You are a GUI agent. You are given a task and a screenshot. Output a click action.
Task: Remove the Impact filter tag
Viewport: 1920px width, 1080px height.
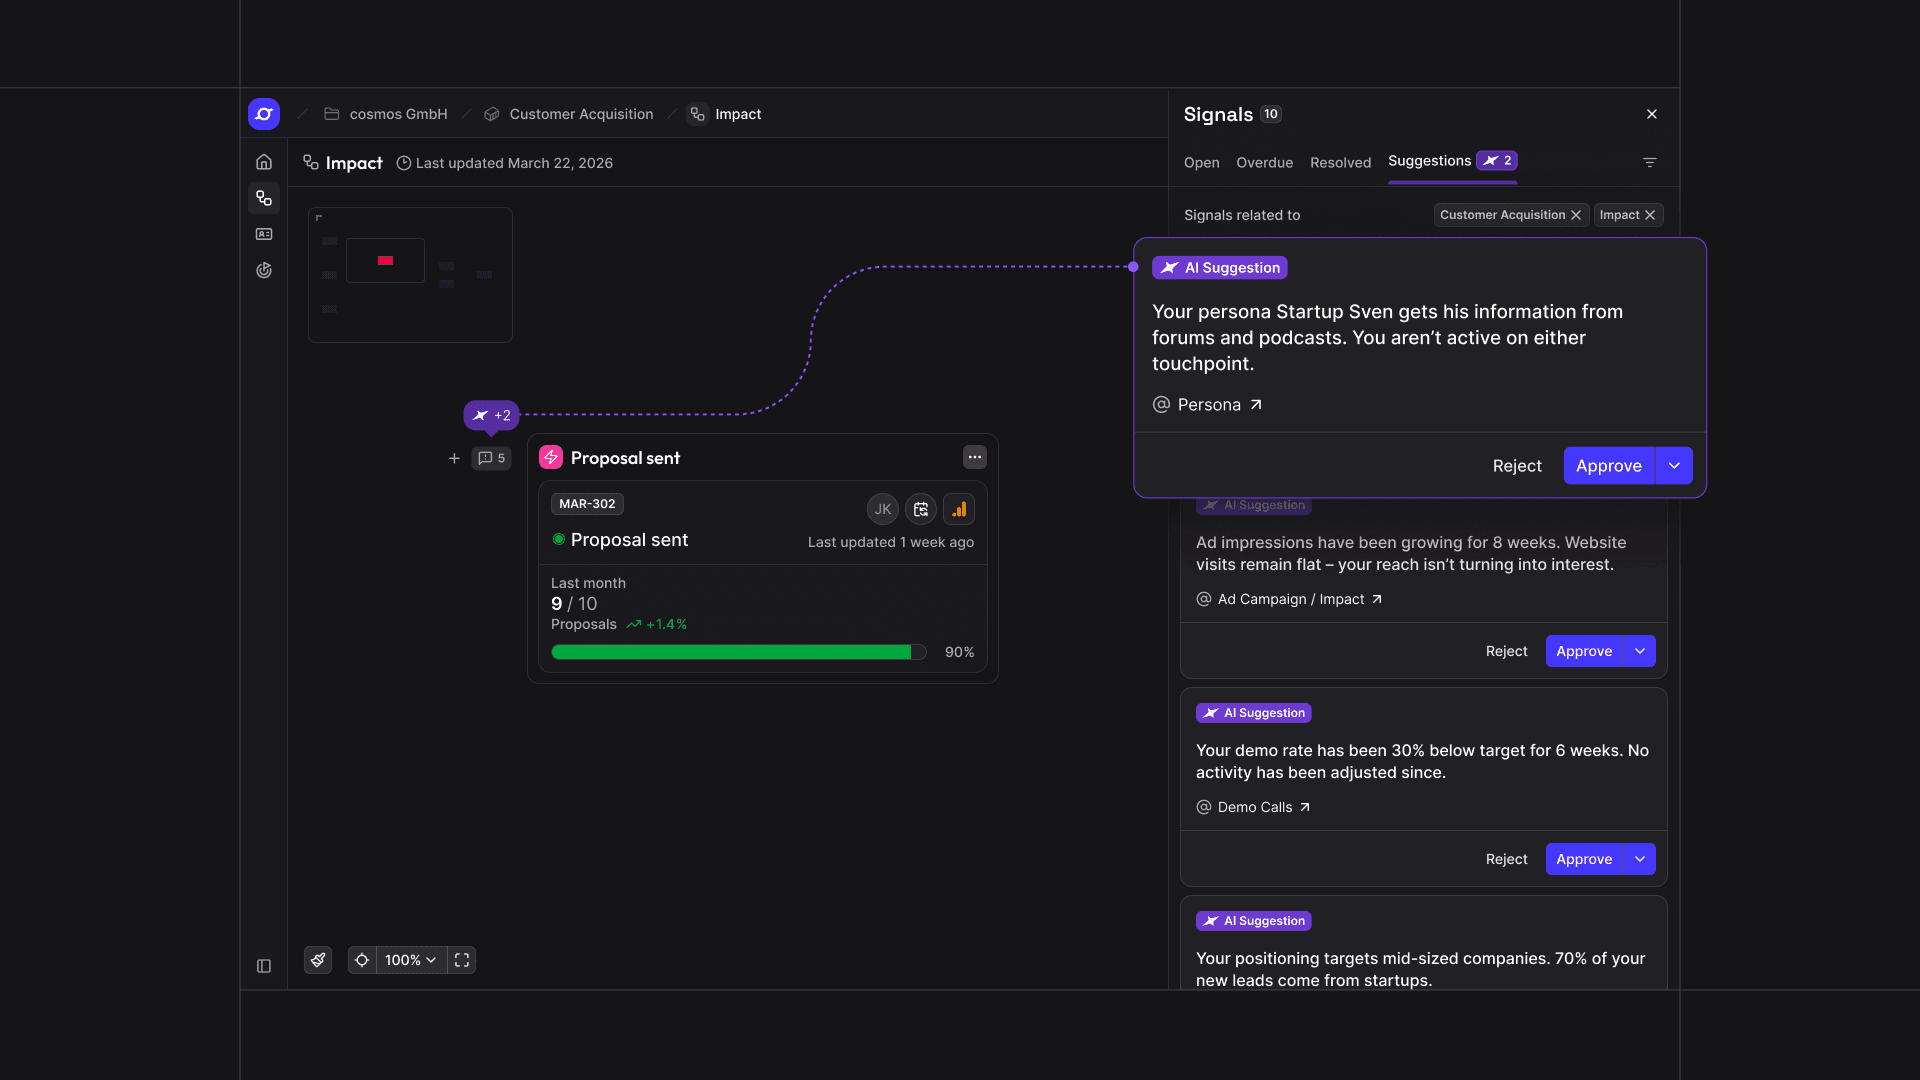coord(1650,215)
